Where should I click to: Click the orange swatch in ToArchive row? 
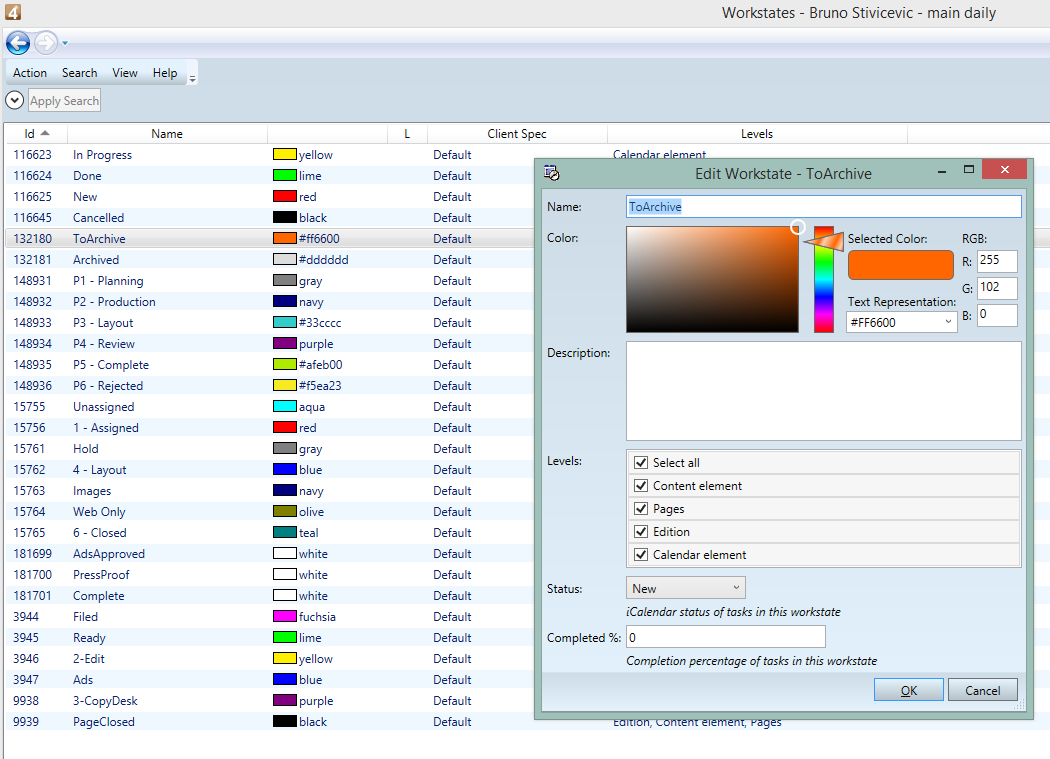click(x=284, y=239)
